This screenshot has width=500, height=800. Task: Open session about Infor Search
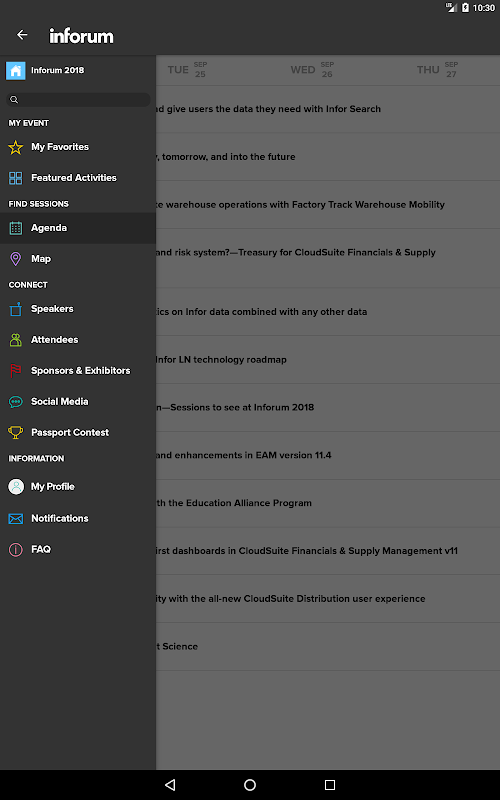click(x=328, y=109)
